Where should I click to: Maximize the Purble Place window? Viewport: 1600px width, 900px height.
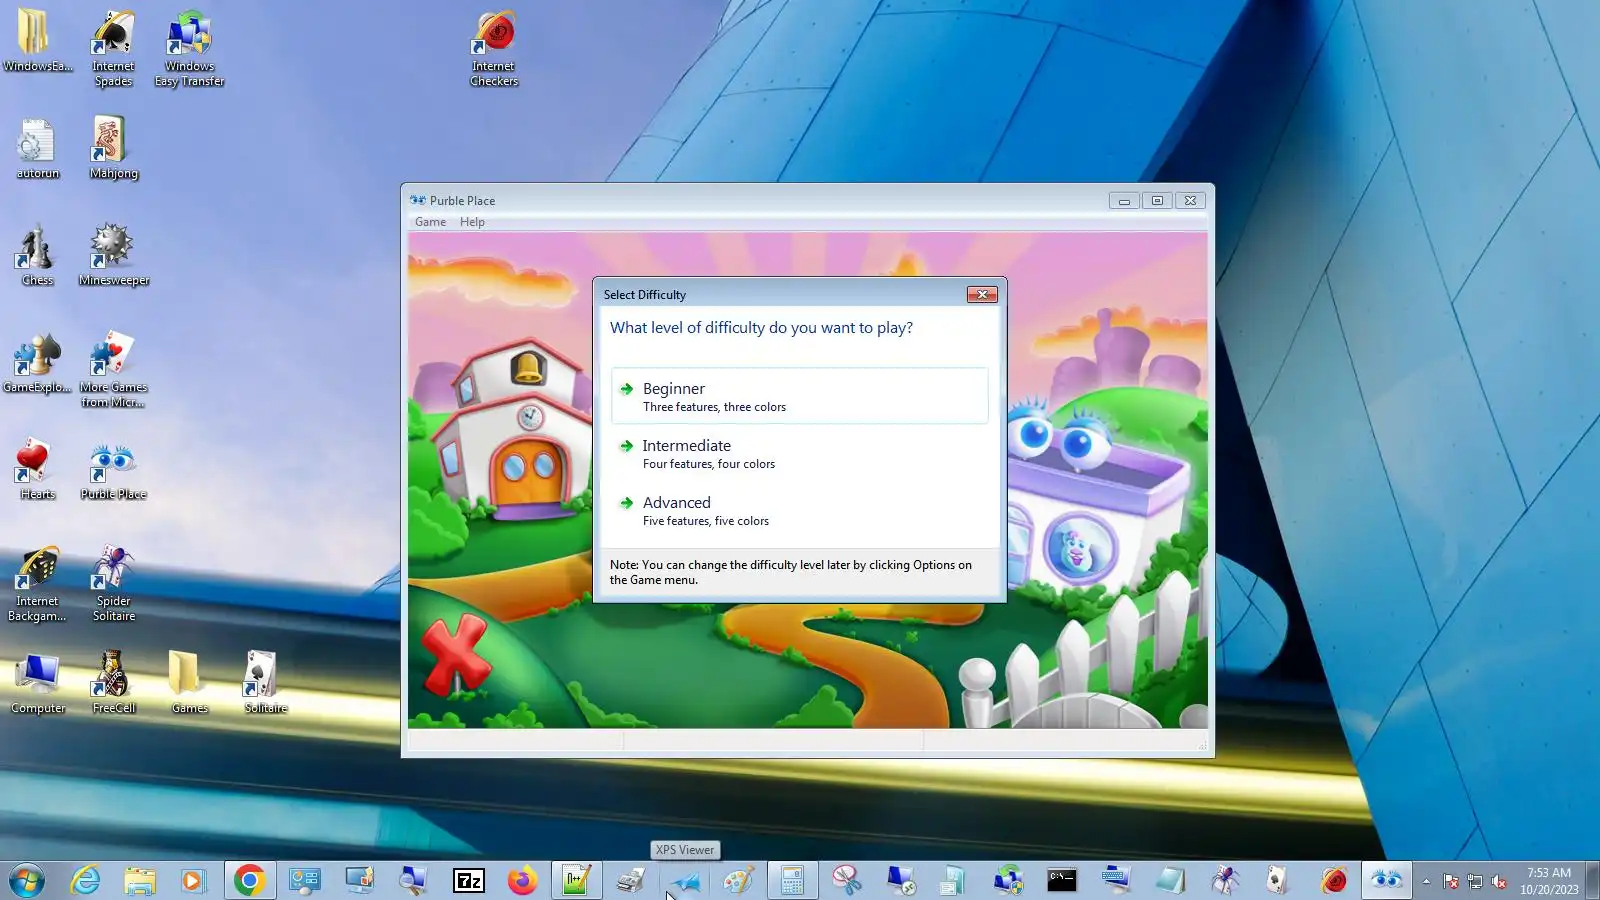click(x=1157, y=201)
